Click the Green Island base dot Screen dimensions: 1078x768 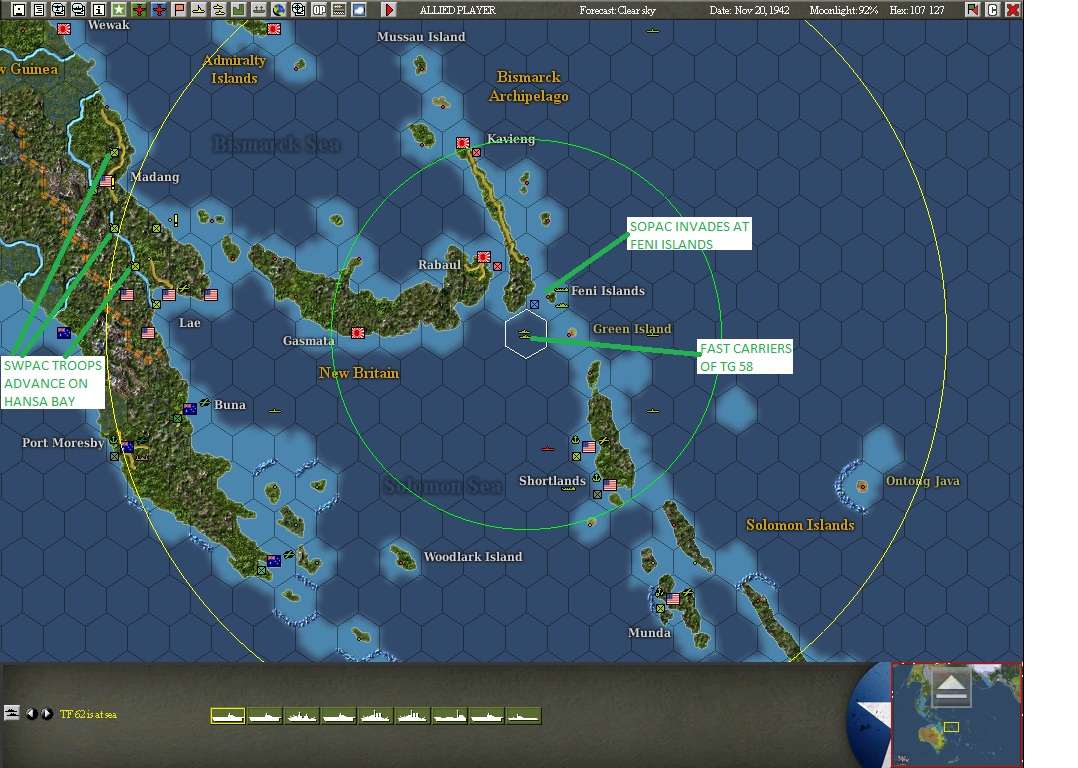point(571,333)
